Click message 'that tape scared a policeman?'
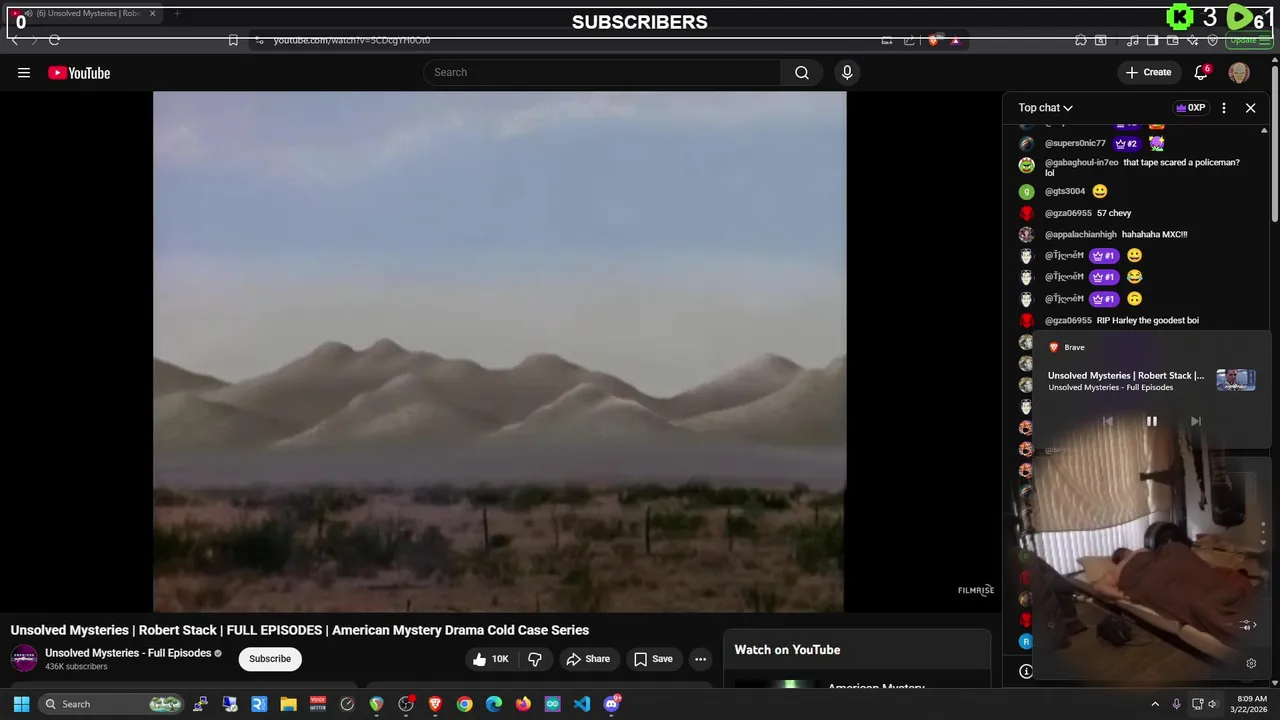Viewport: 1280px width, 720px height. 1181,162
